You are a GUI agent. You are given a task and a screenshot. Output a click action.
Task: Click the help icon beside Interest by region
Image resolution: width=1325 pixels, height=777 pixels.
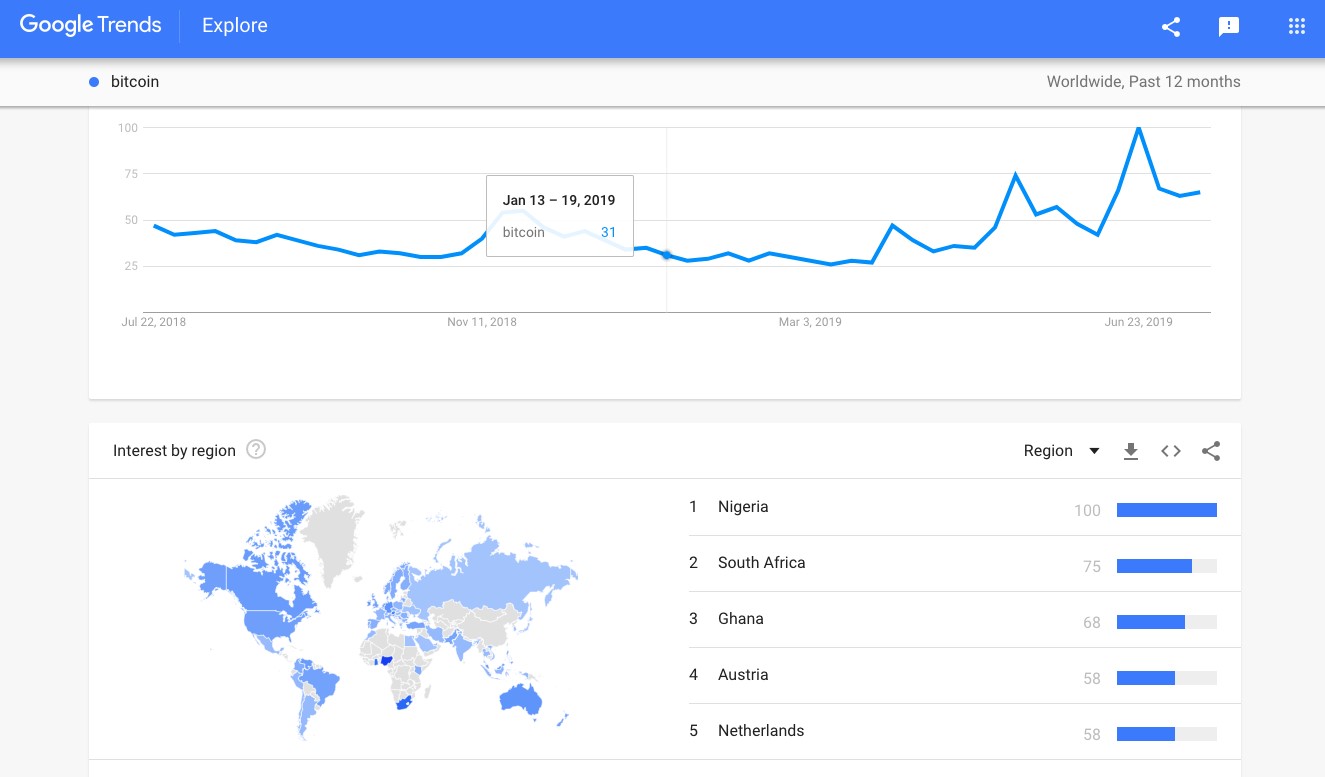pyautogui.click(x=256, y=450)
